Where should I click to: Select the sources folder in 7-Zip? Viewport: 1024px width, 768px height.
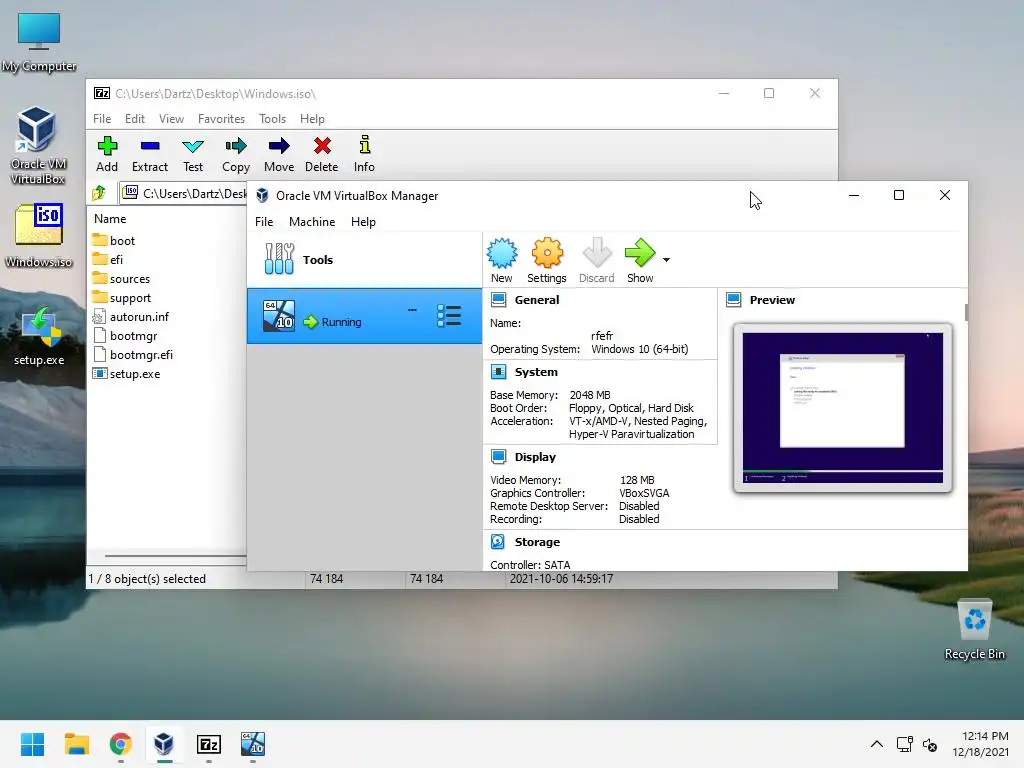tap(121, 279)
